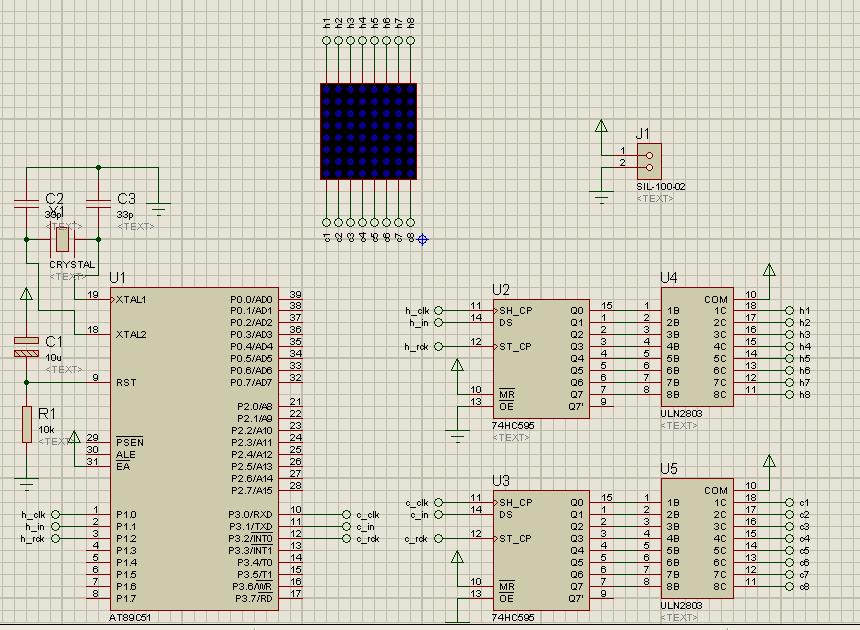The image size is (860, 630).
Task: Click the C1 10u electrolytic capacitor
Action: click(x=26, y=347)
